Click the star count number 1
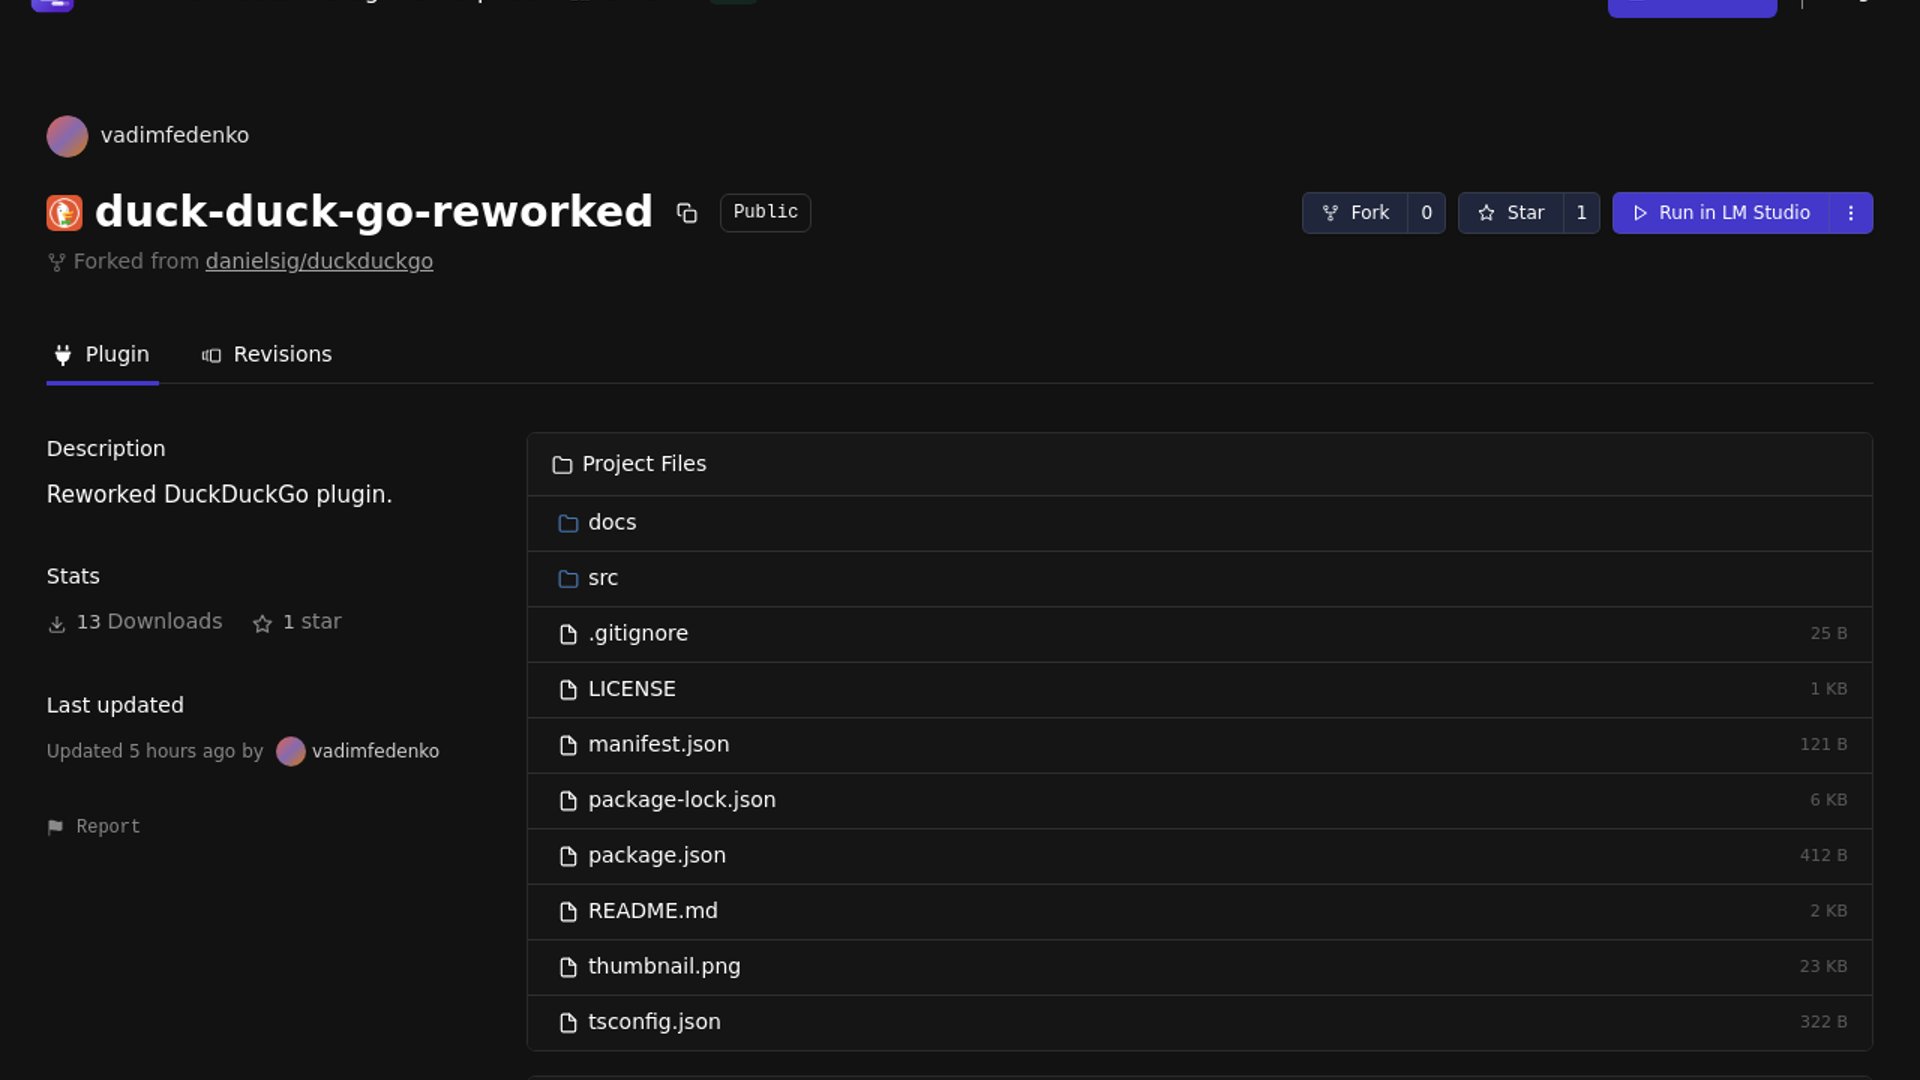This screenshot has height=1080, width=1920. (1581, 213)
